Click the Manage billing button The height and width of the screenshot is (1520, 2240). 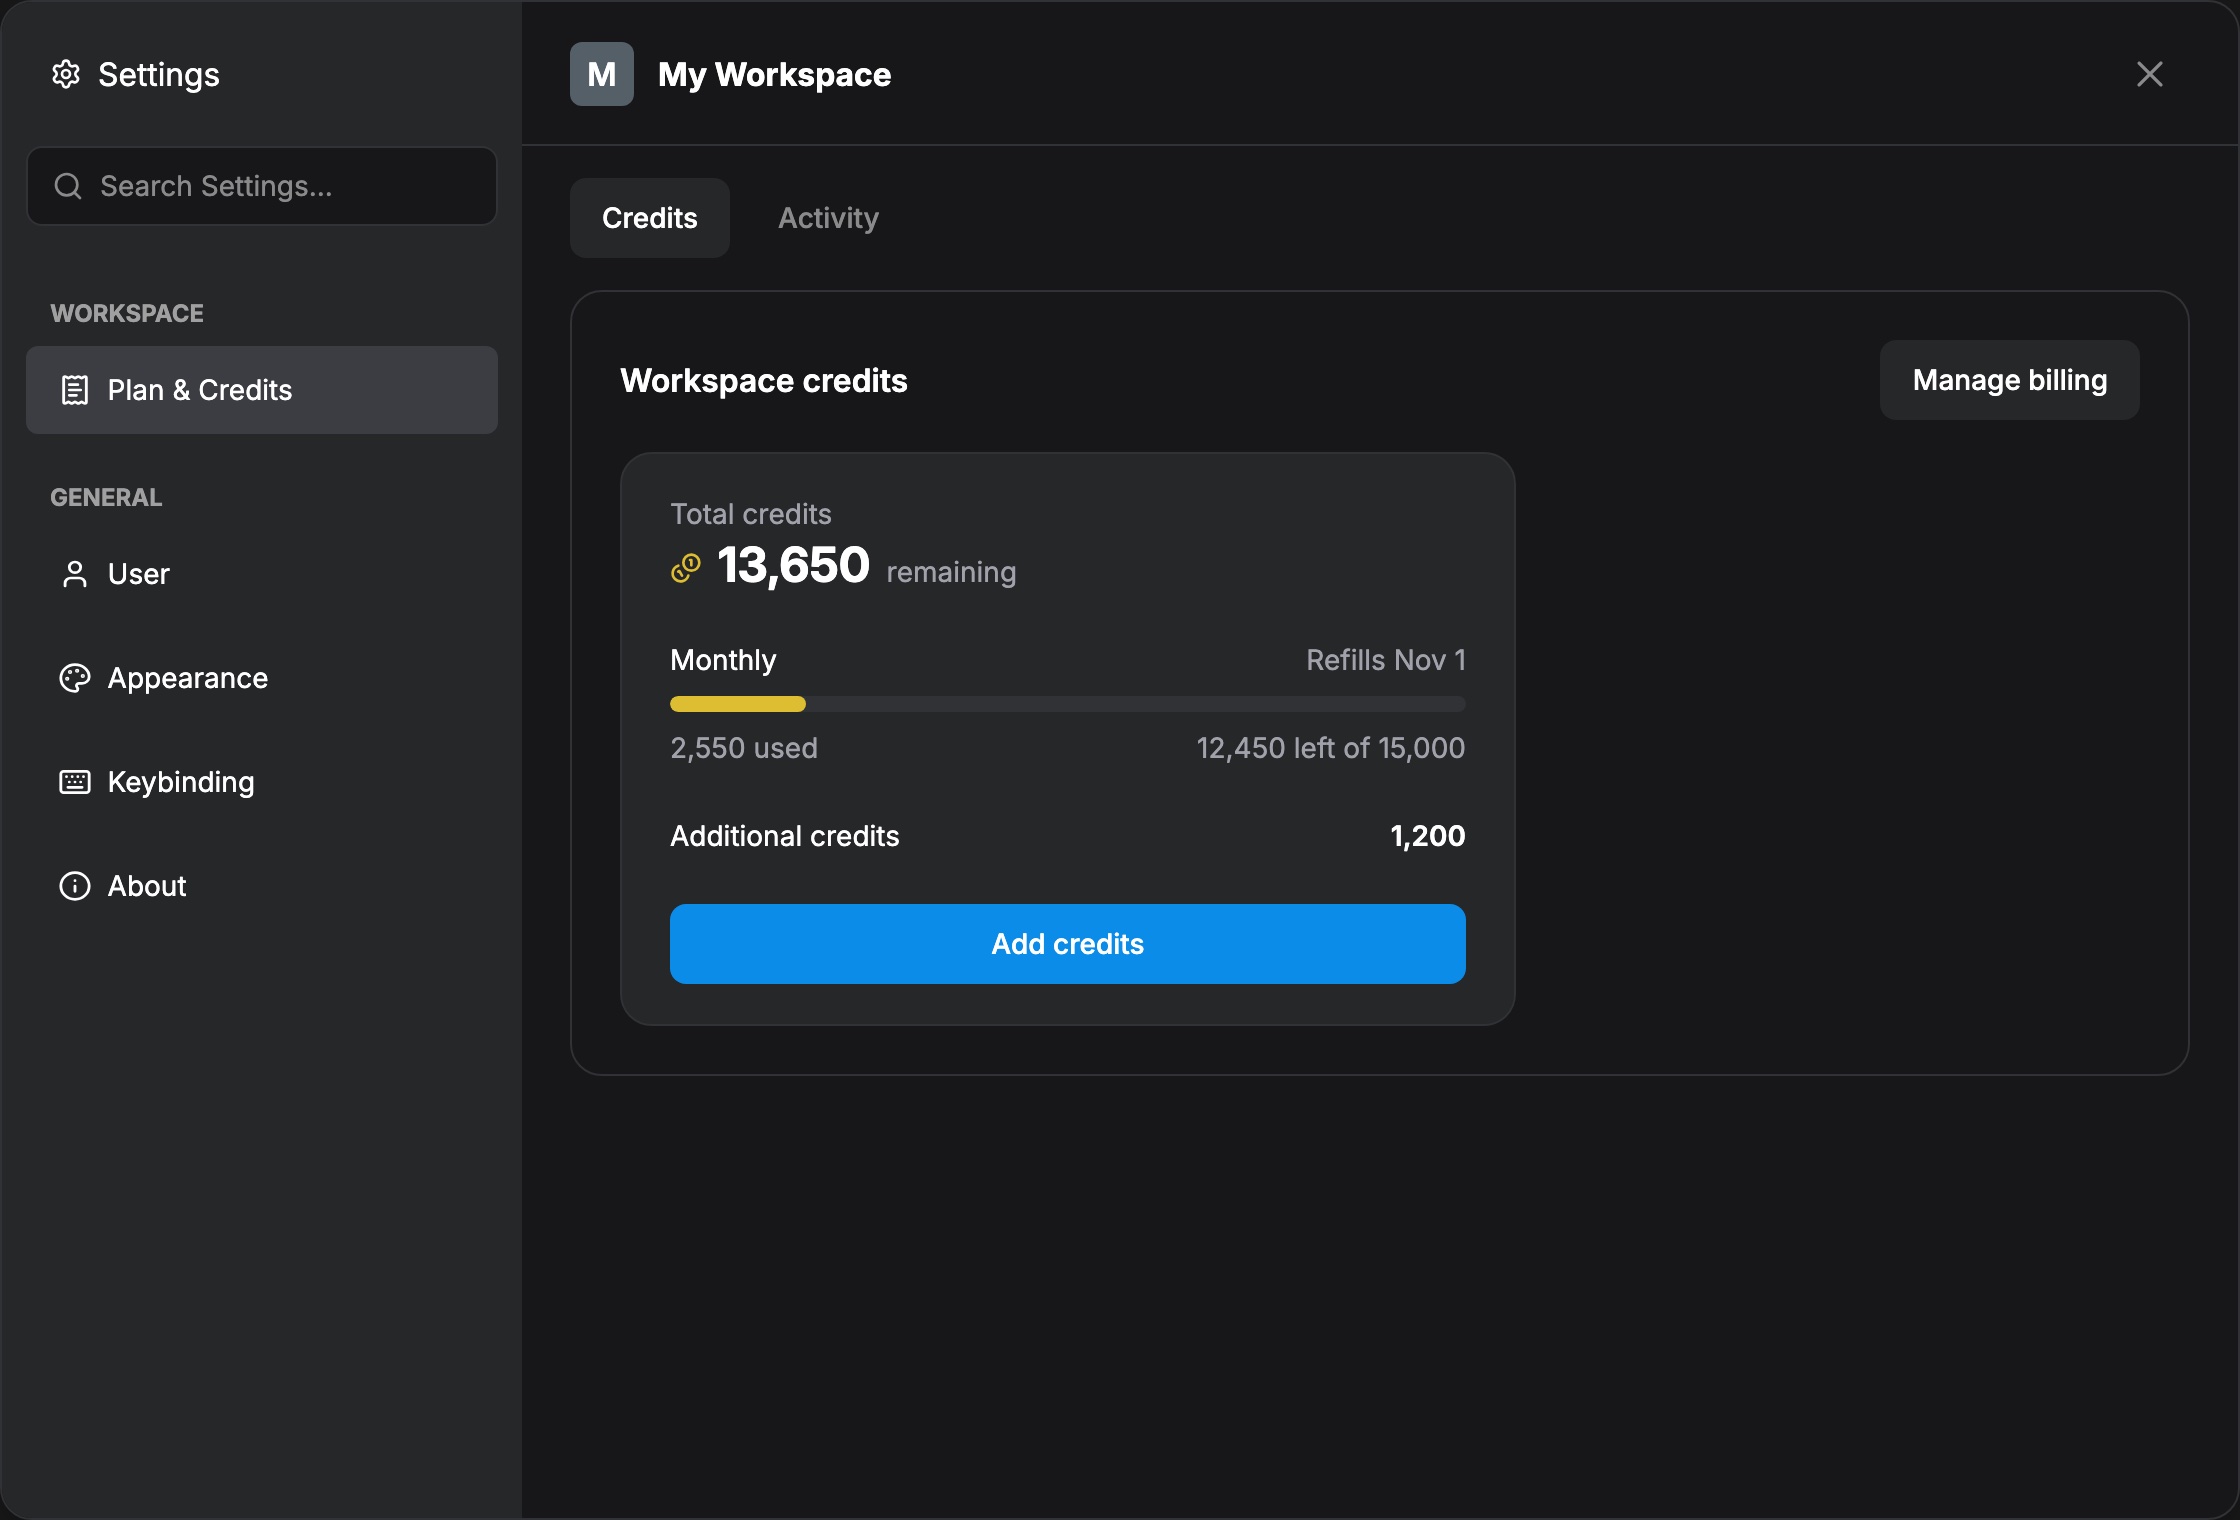click(x=2010, y=380)
